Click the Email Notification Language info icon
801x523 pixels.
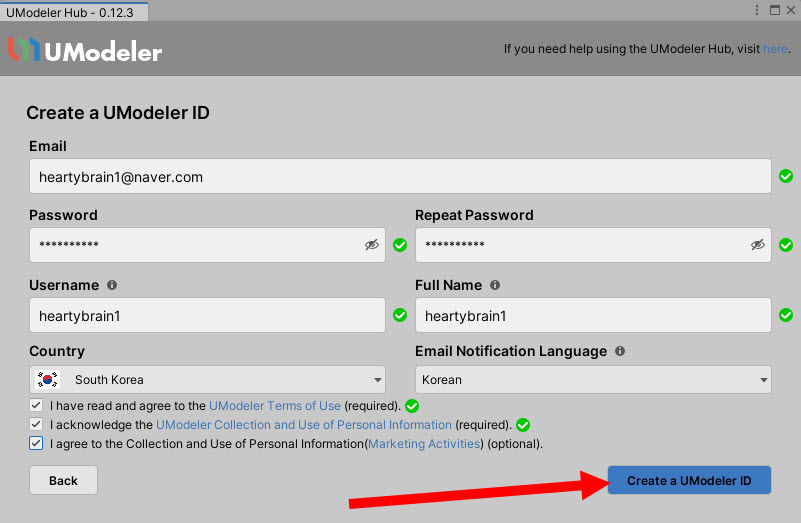[620, 351]
